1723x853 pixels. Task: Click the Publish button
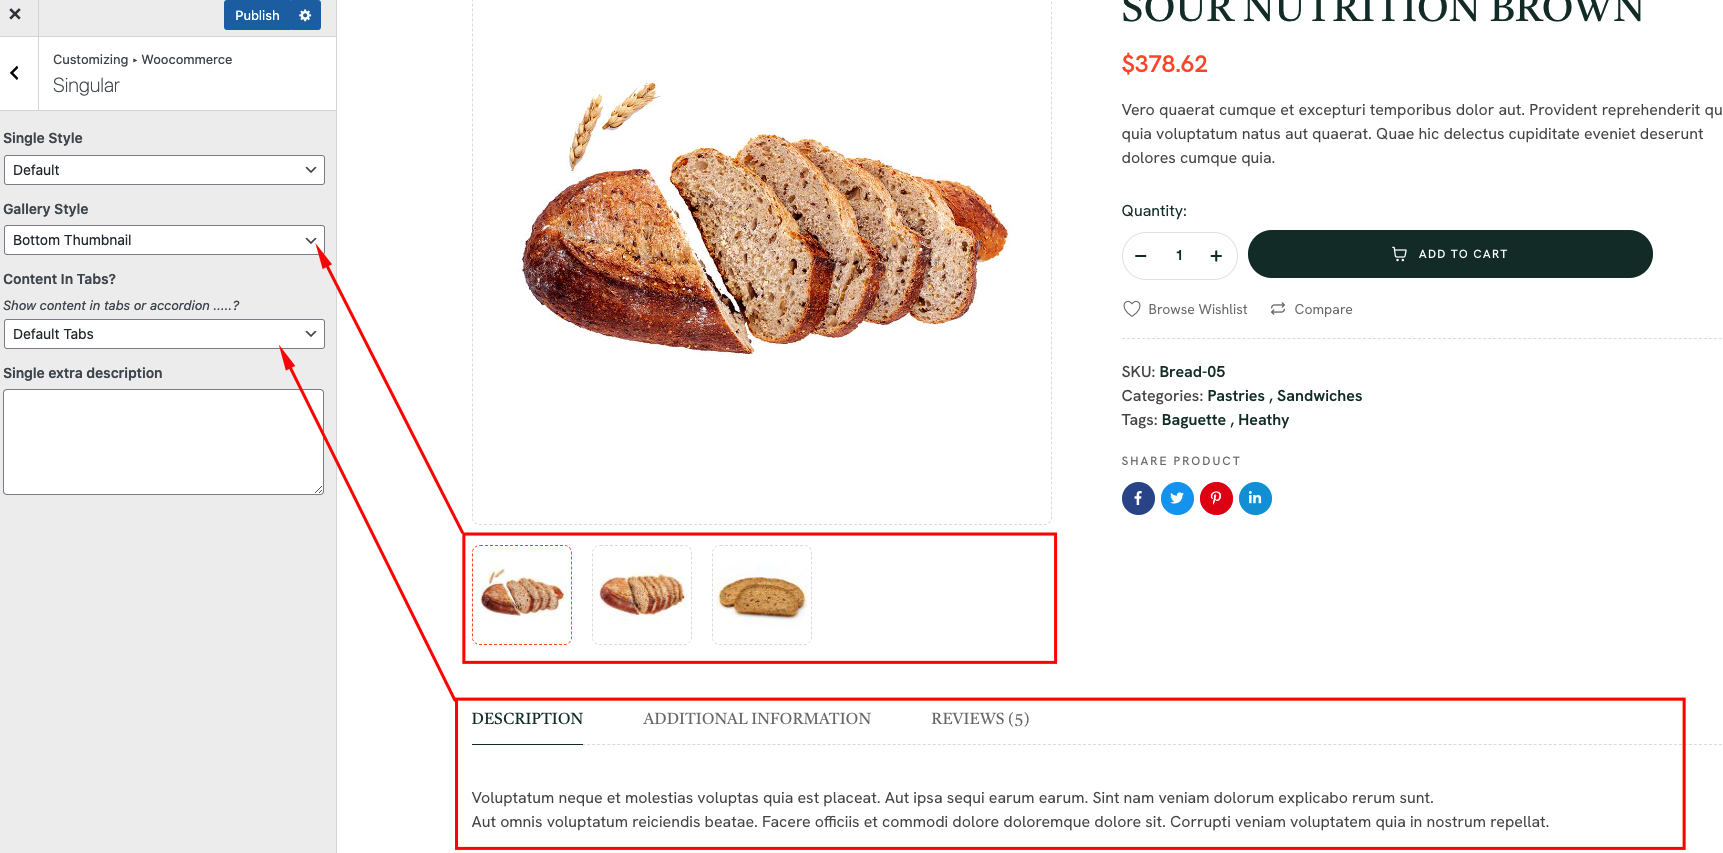(x=257, y=15)
